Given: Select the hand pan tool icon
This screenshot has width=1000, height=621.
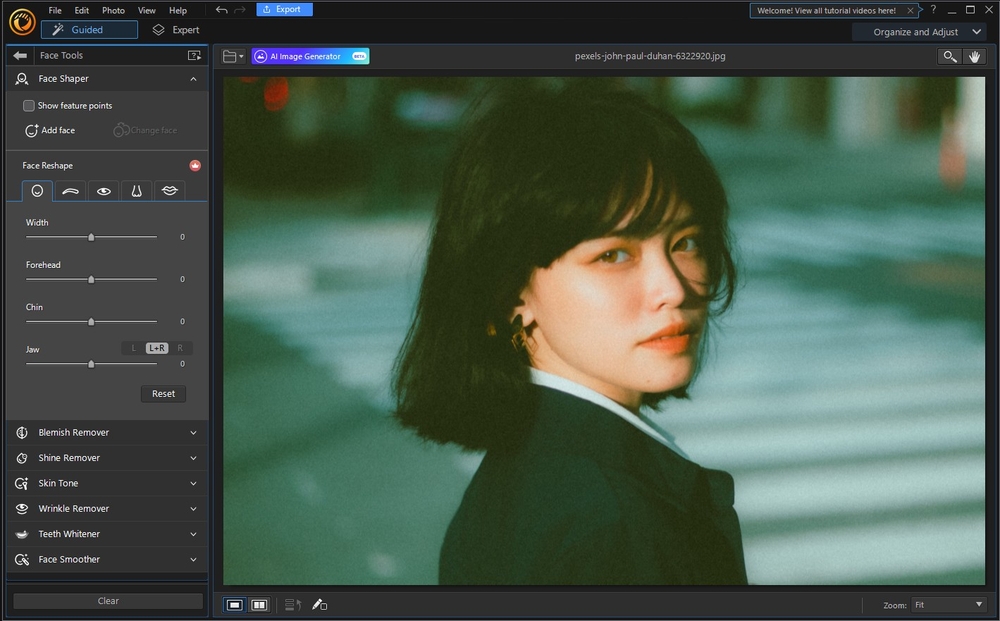Looking at the screenshot, I should click(975, 56).
